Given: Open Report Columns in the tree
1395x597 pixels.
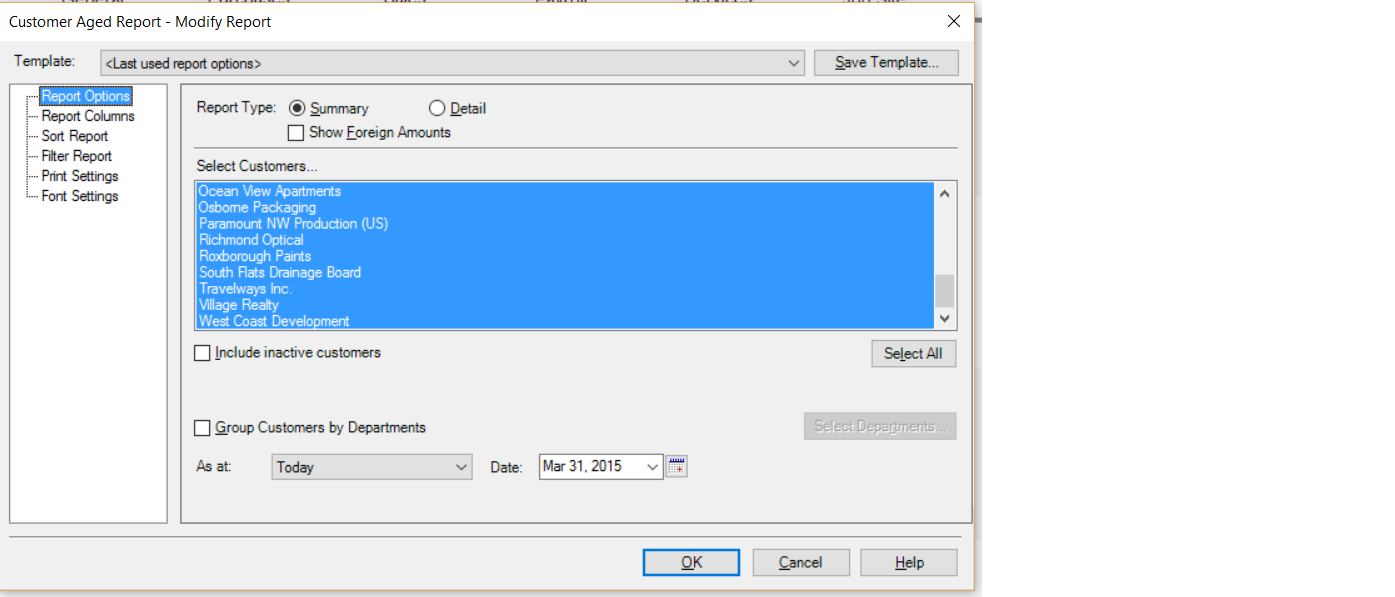Looking at the screenshot, I should pos(88,116).
